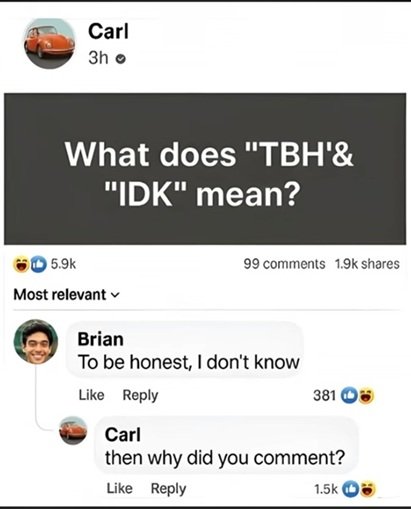Viewport: 411px width, 509px height.
Task: Open Brian's profile photo
Action: pos(36,341)
